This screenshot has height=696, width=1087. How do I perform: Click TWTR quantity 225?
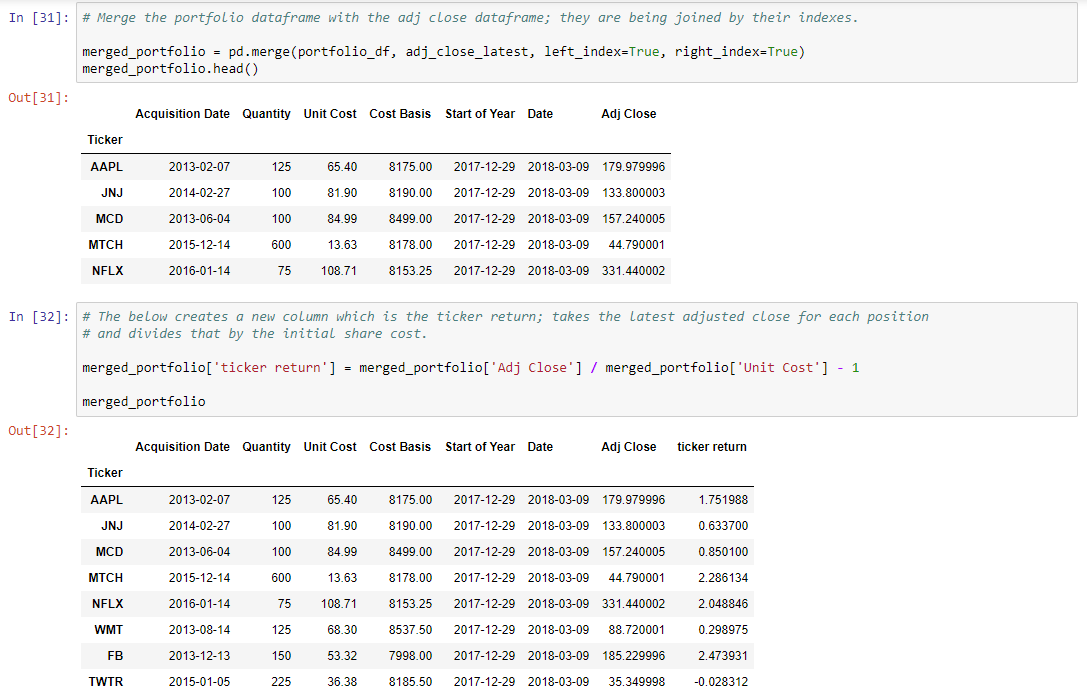pyautogui.click(x=281, y=682)
